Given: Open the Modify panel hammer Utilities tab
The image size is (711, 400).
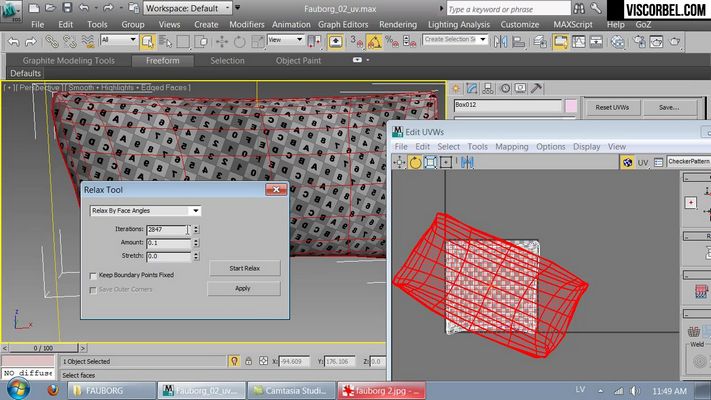Looking at the screenshot, I should (536, 88).
